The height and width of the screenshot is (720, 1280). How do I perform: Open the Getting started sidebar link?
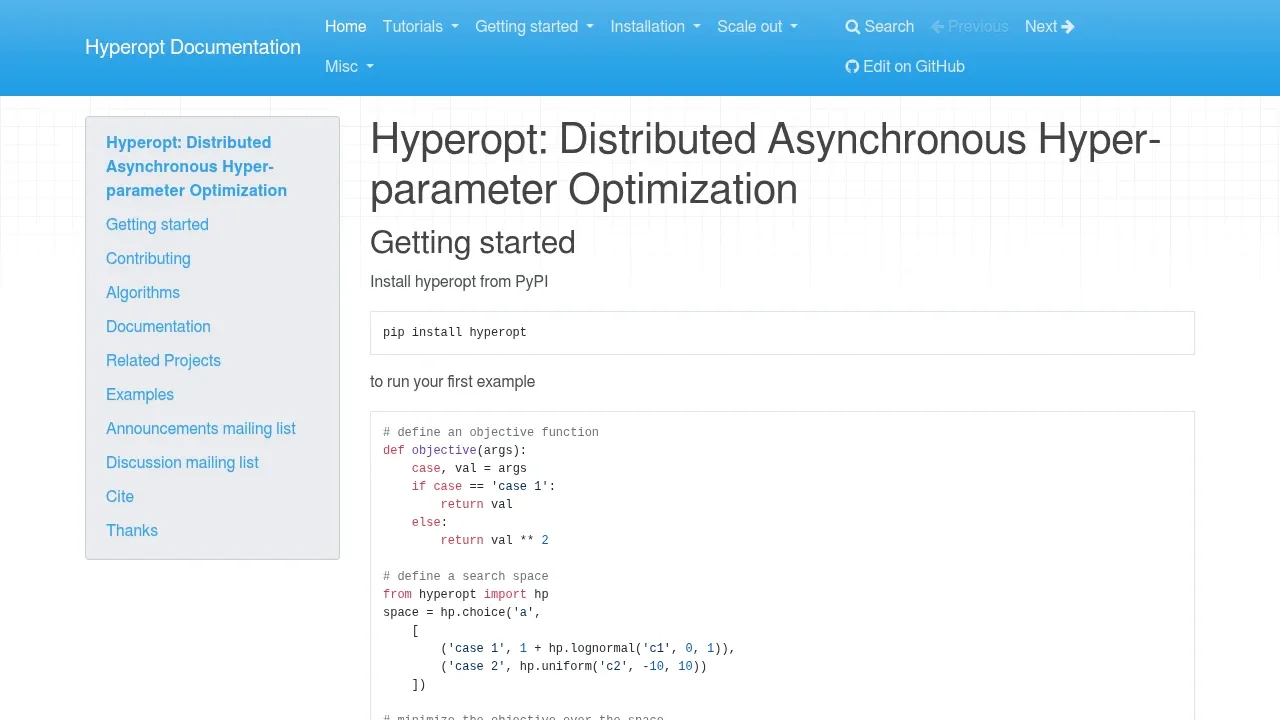157,225
